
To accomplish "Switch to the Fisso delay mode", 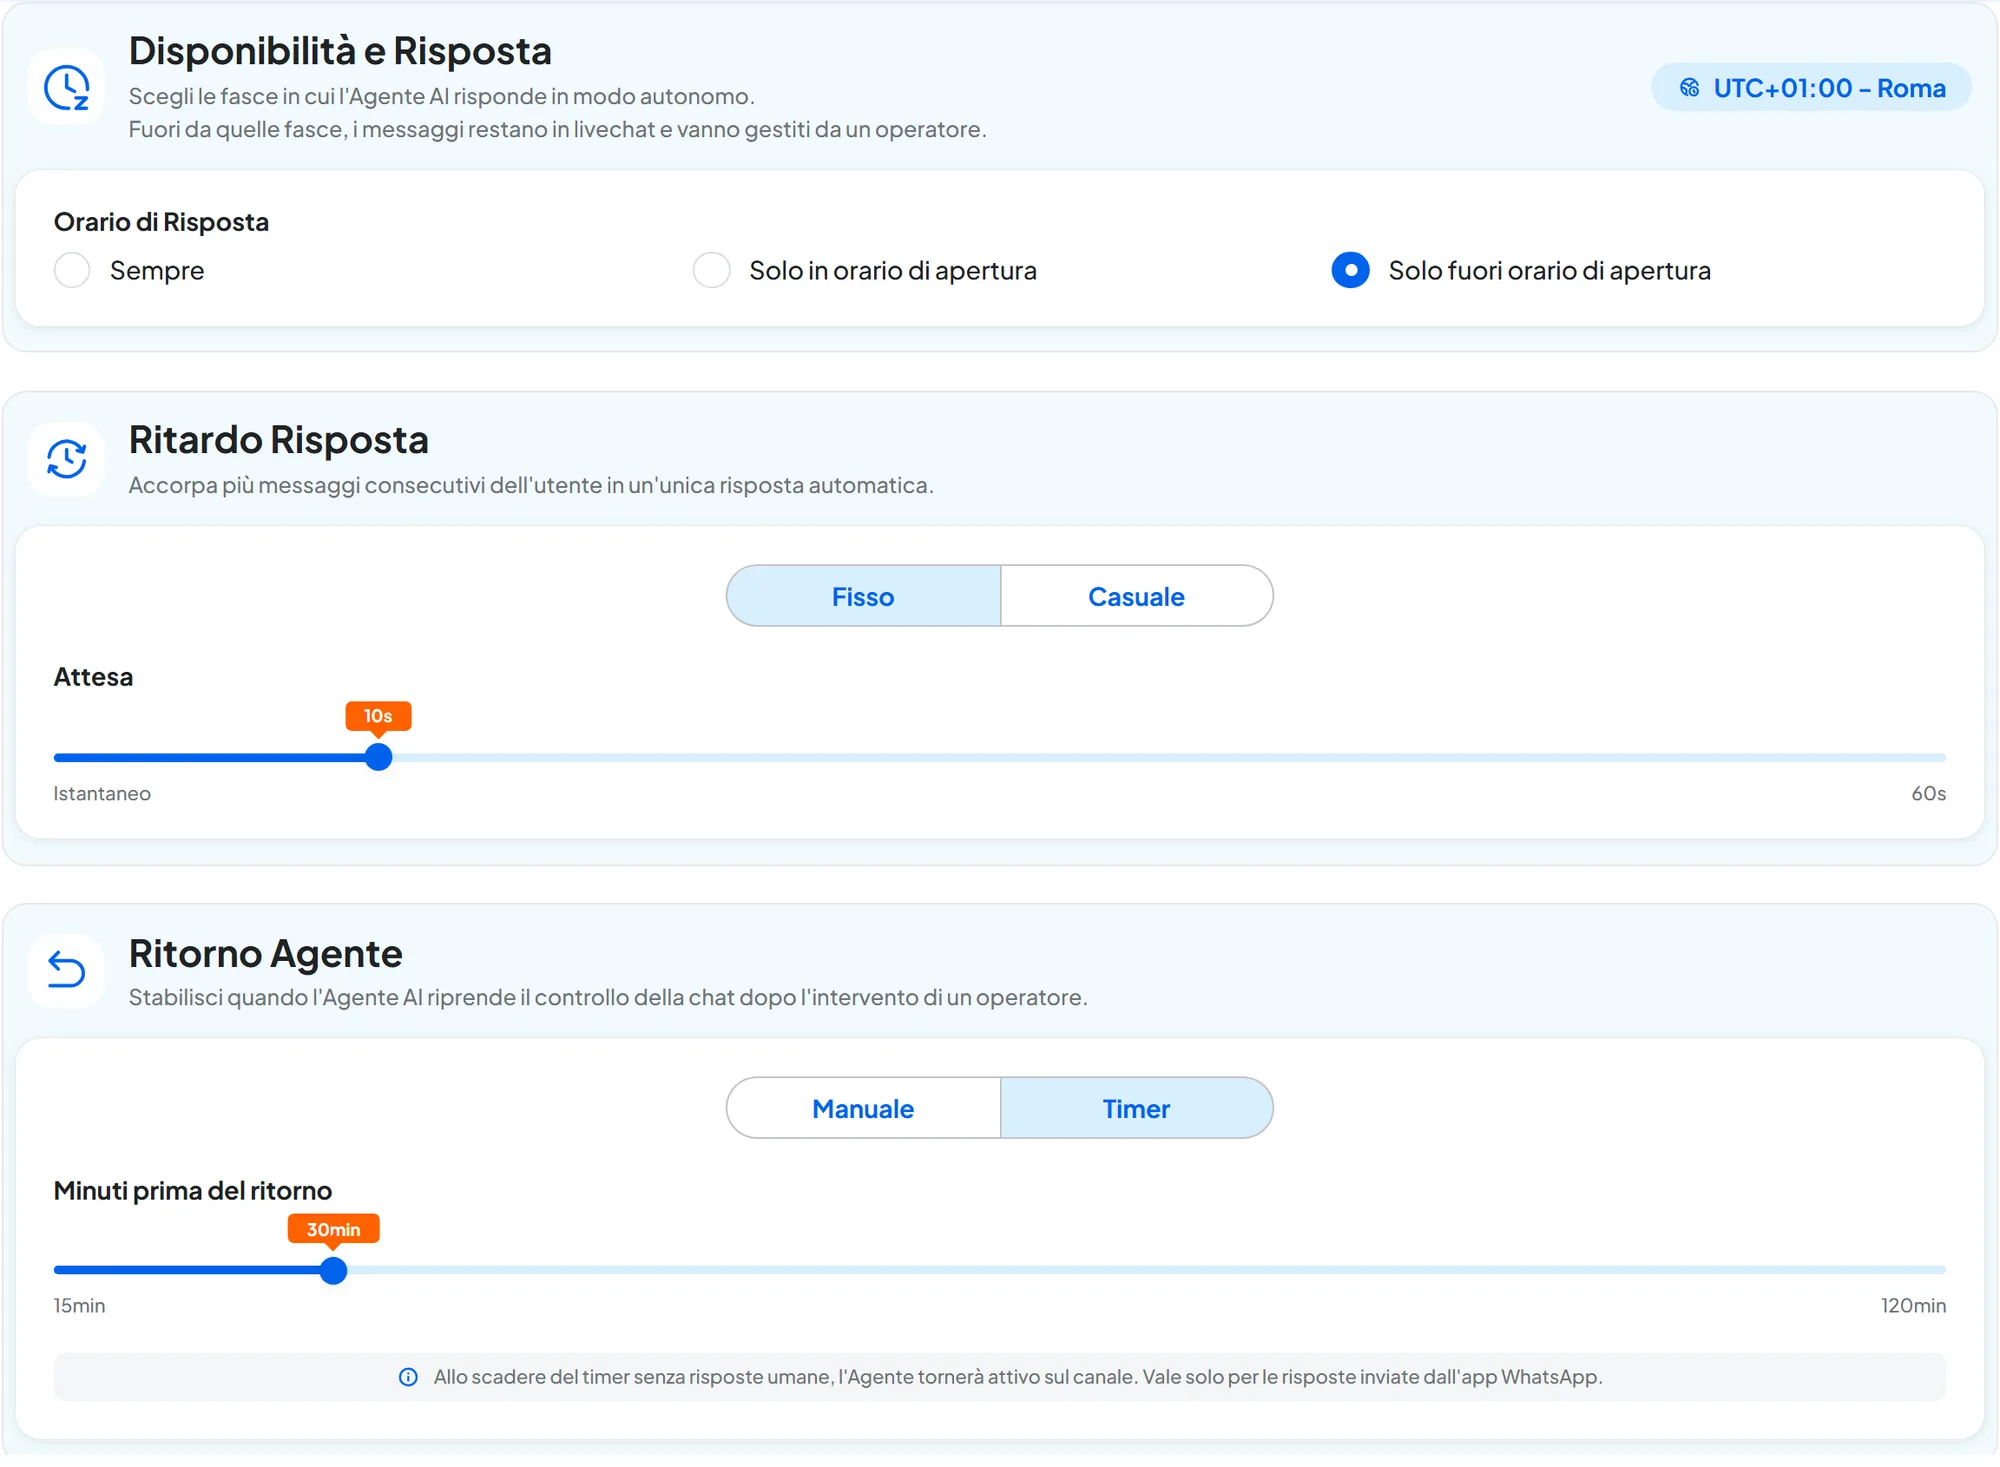I will point(864,596).
